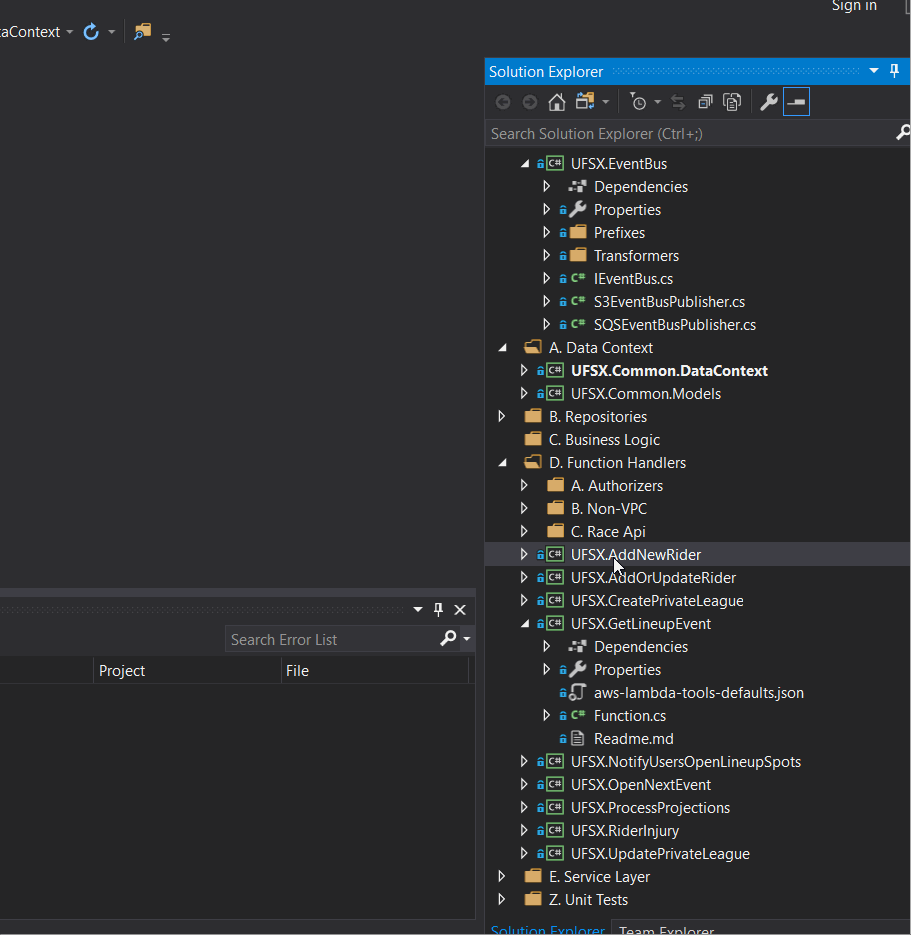
Task: Click the Find in Files folder icon
Action: (142, 32)
